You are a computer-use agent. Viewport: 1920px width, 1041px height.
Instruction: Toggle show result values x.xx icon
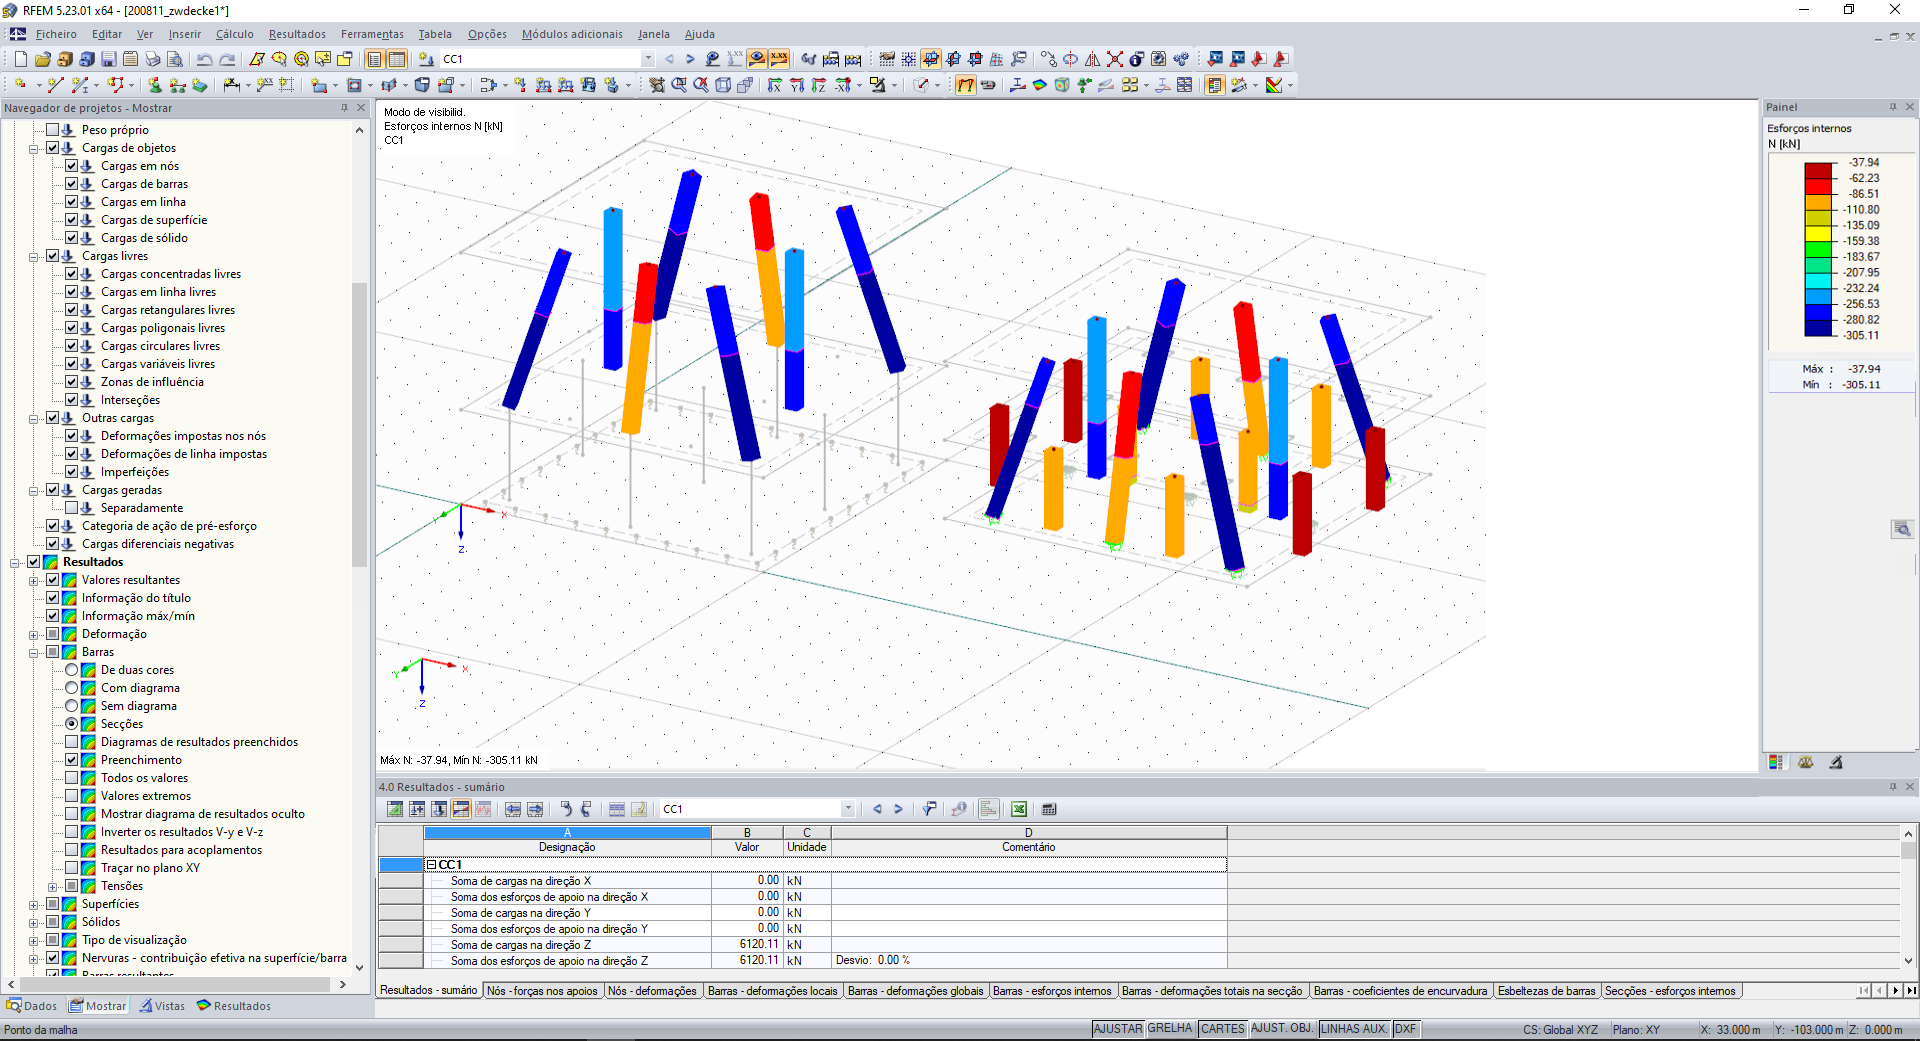(x=779, y=59)
